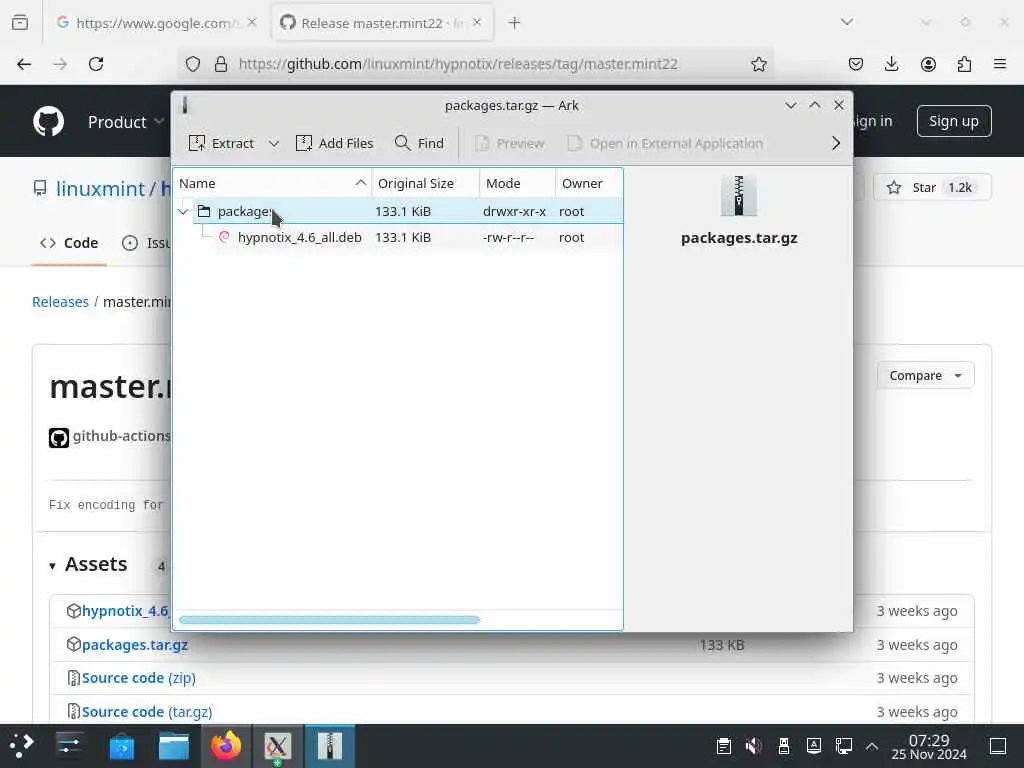This screenshot has height=768, width=1024.
Task: Open the GitHub Product menu
Action: pos(125,122)
